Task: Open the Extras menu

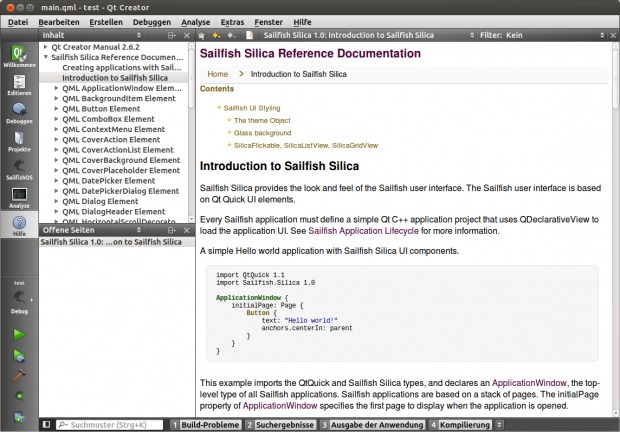Action: tap(232, 21)
